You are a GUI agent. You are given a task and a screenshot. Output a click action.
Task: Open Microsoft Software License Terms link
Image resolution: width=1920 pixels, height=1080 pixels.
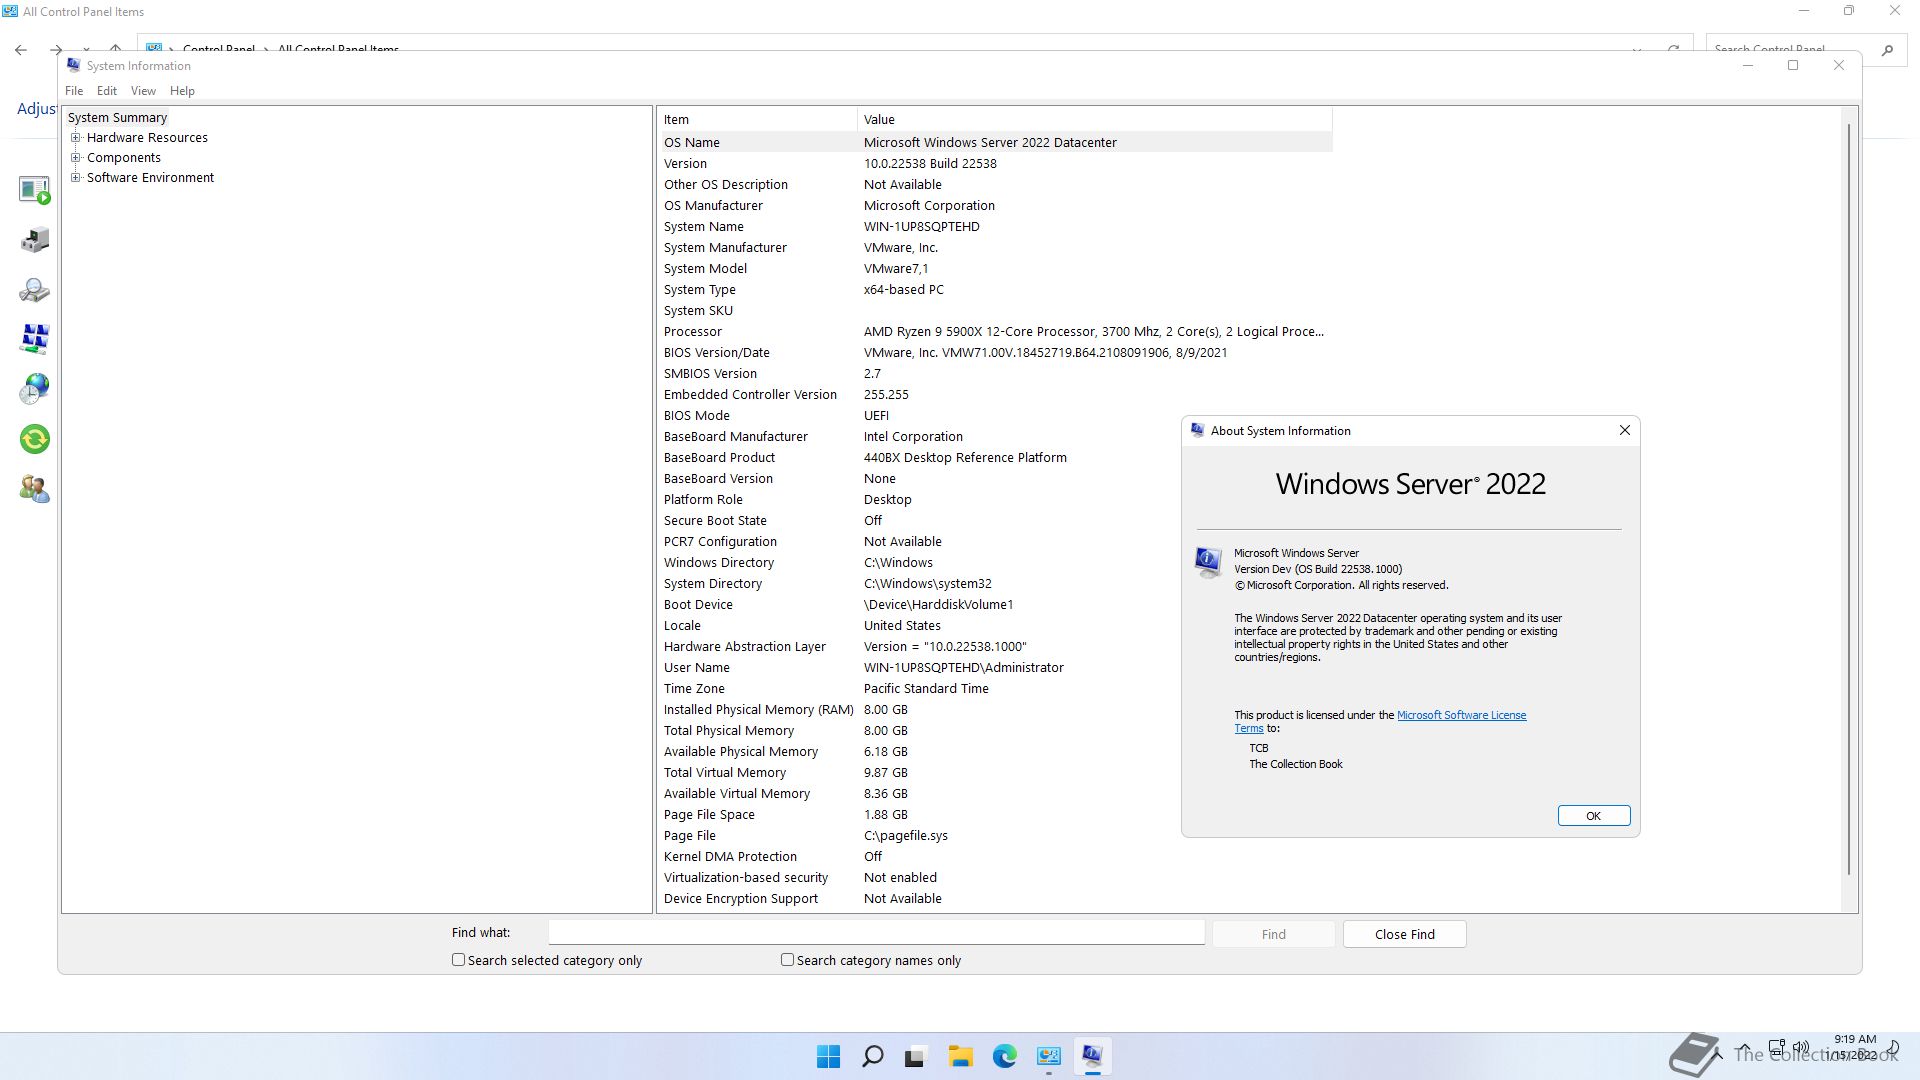[x=1461, y=715]
